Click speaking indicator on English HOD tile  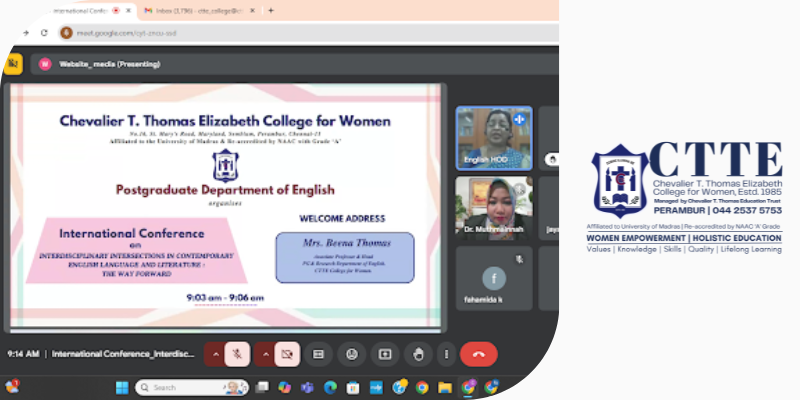519,119
